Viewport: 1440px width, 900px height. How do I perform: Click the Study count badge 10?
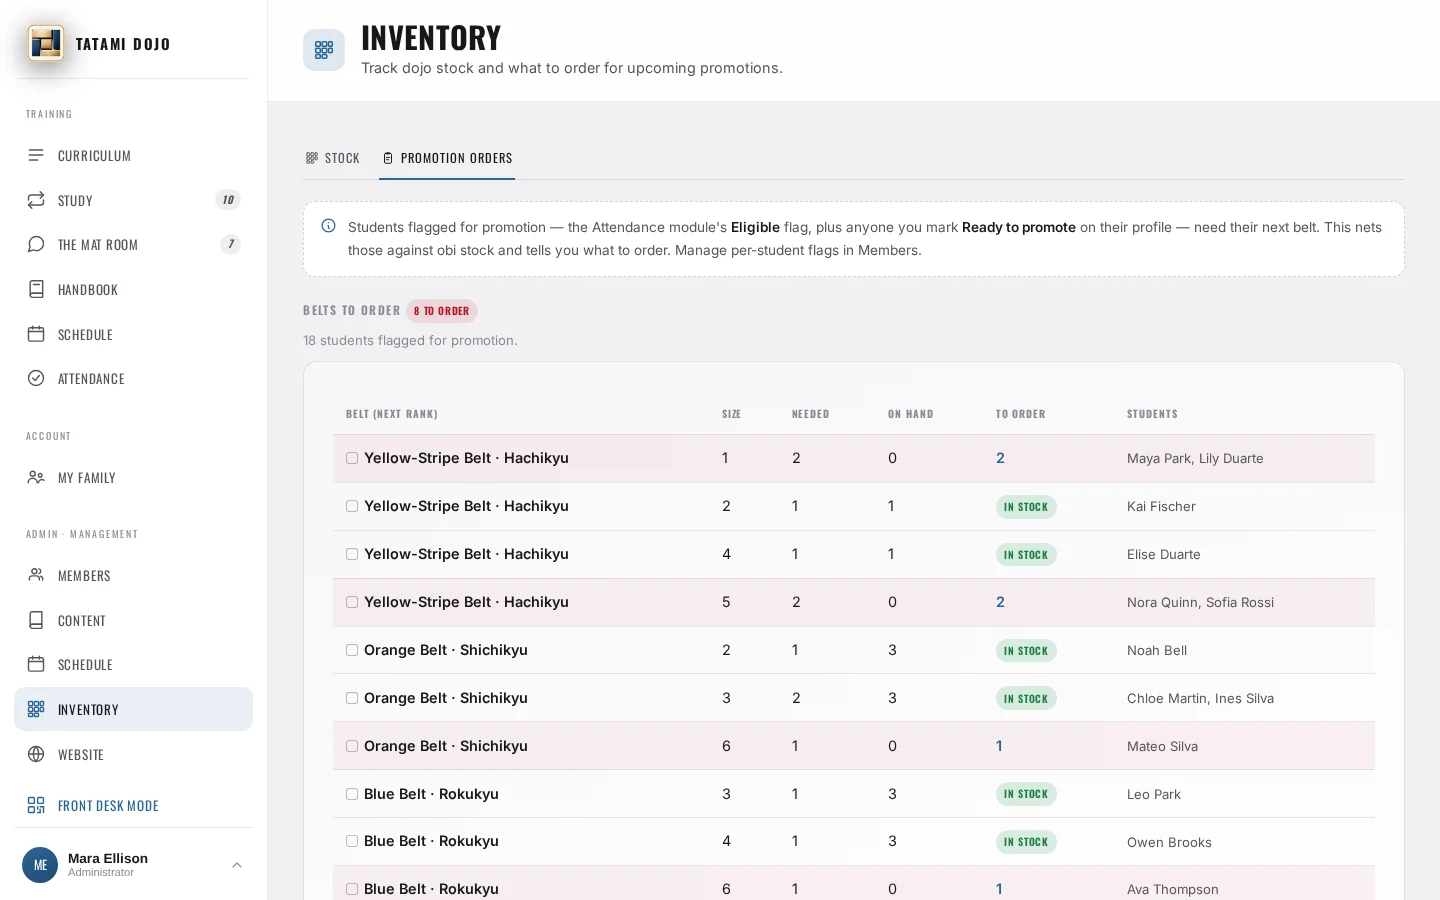click(x=228, y=200)
